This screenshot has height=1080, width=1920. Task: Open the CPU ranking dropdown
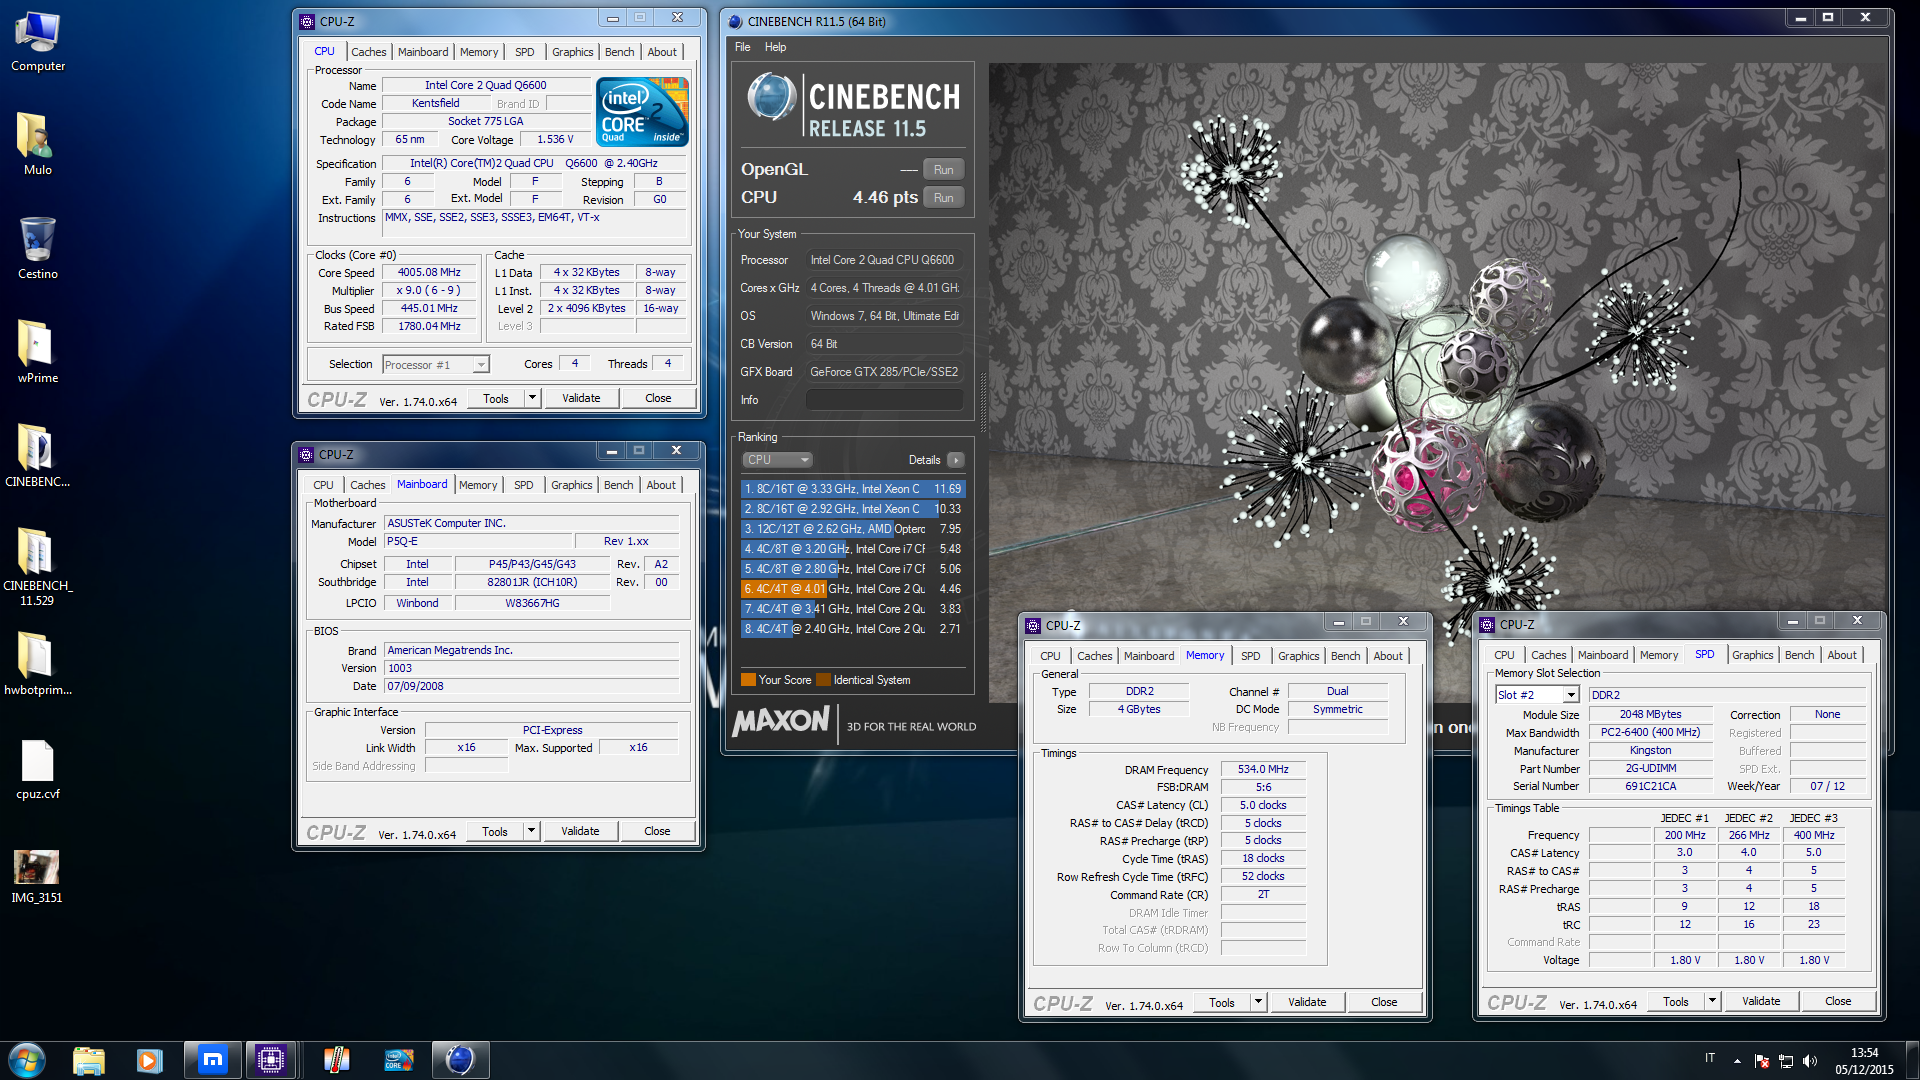[777, 460]
